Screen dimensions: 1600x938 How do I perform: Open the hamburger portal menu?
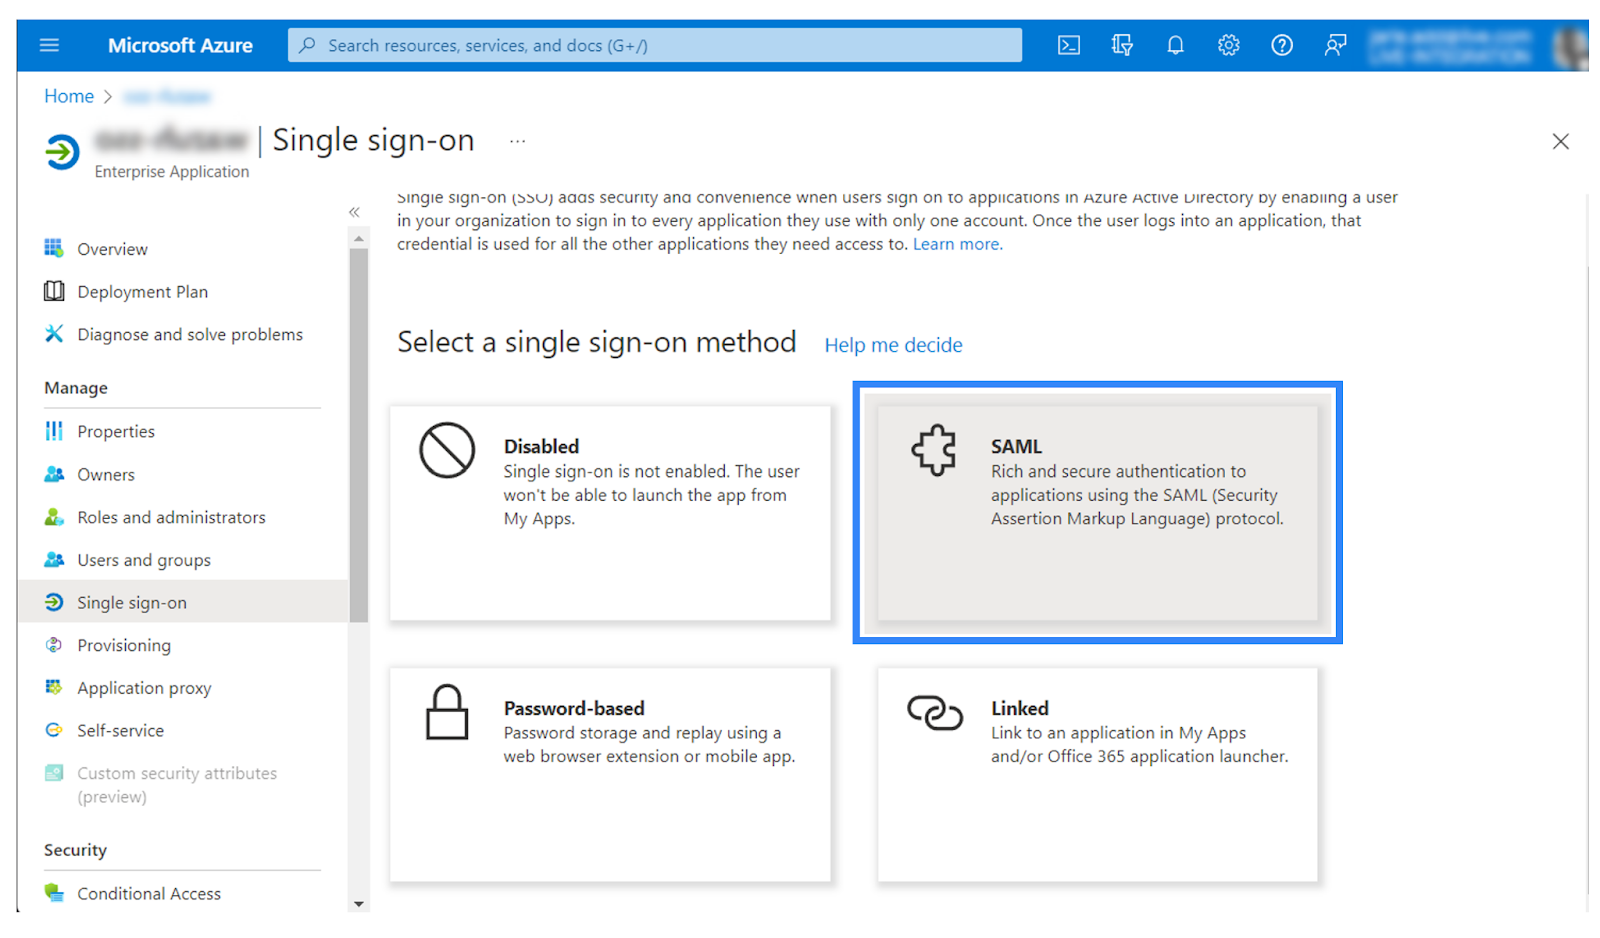click(49, 45)
